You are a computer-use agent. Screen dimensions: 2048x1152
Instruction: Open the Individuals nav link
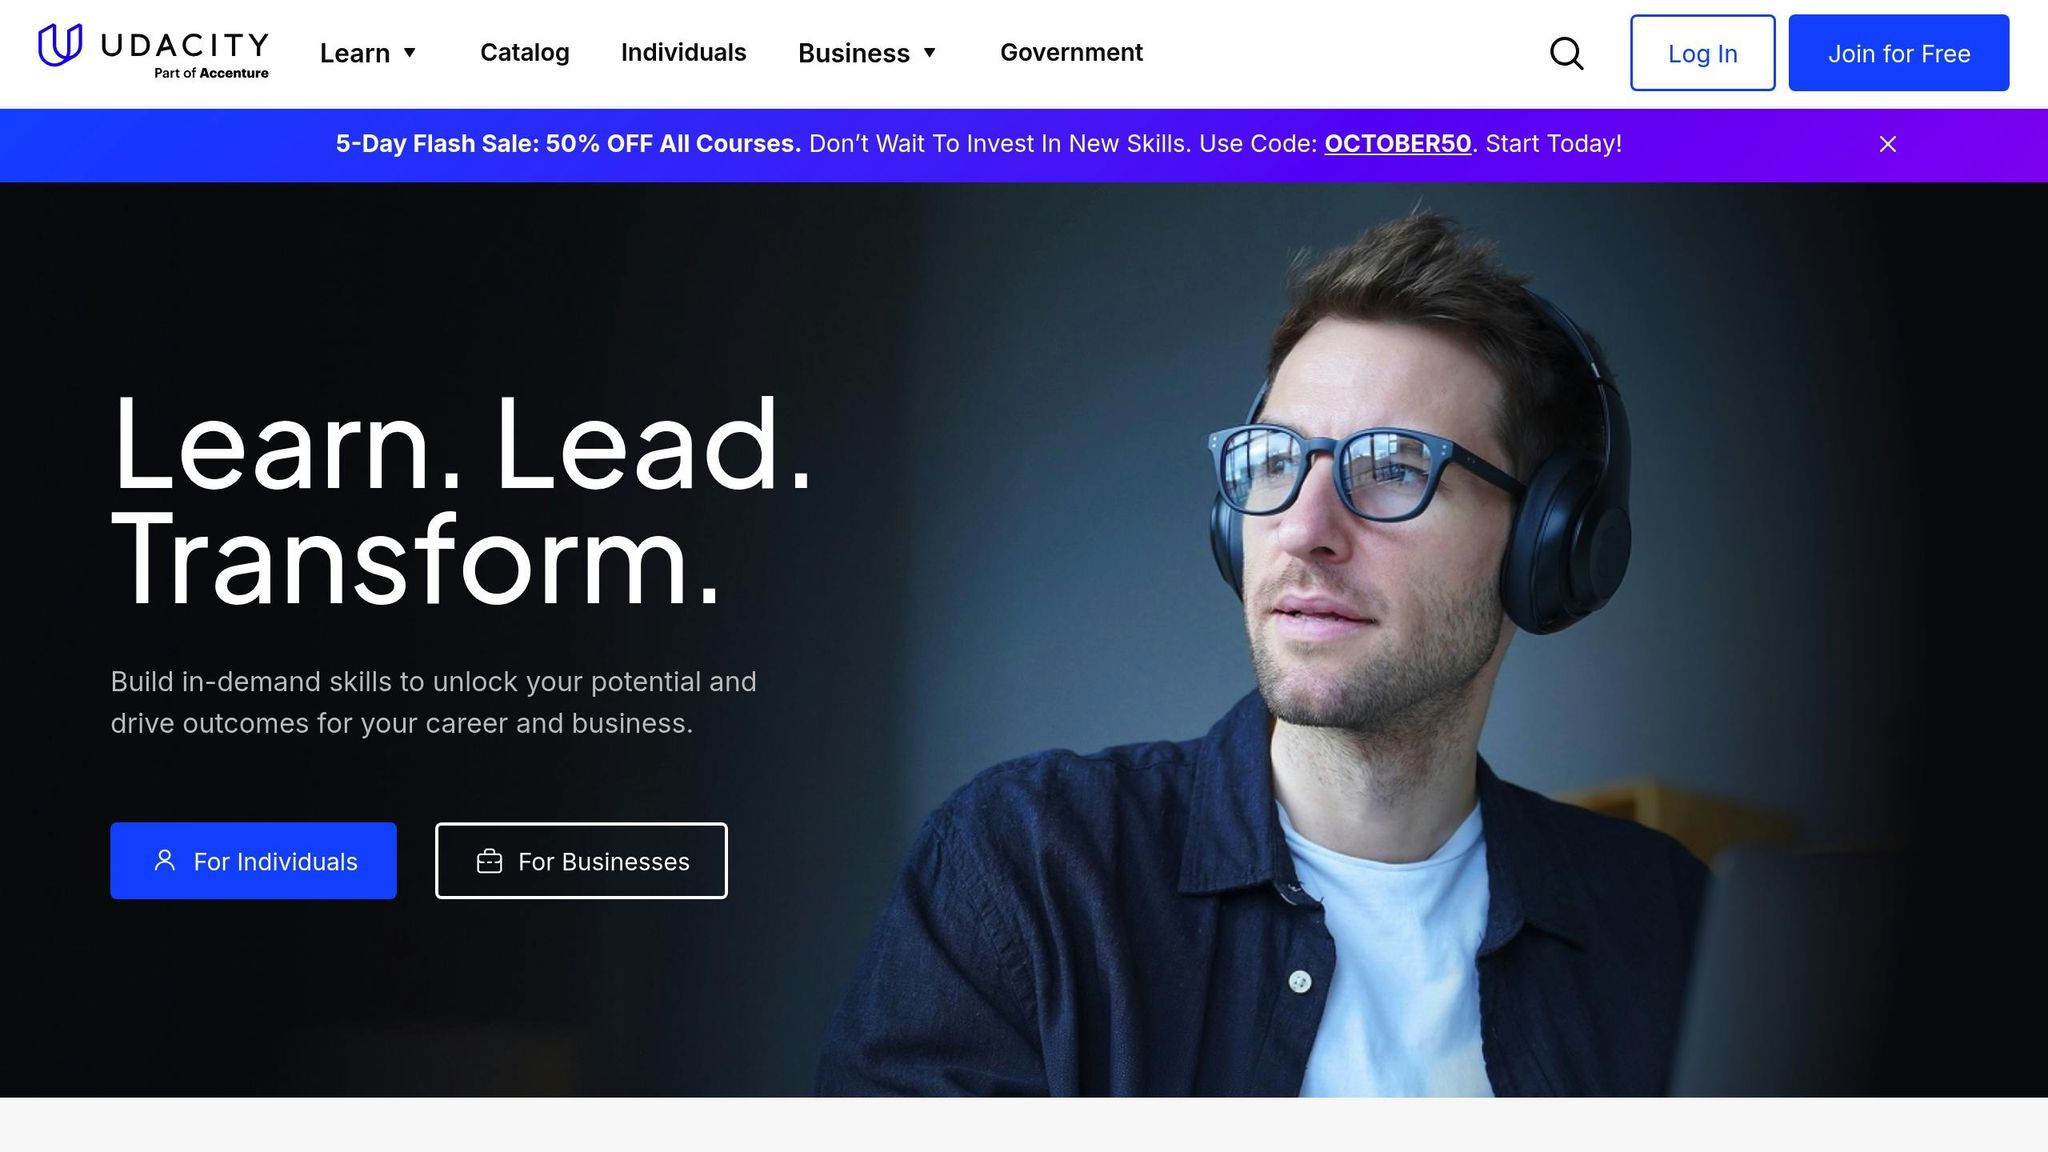[x=683, y=52]
